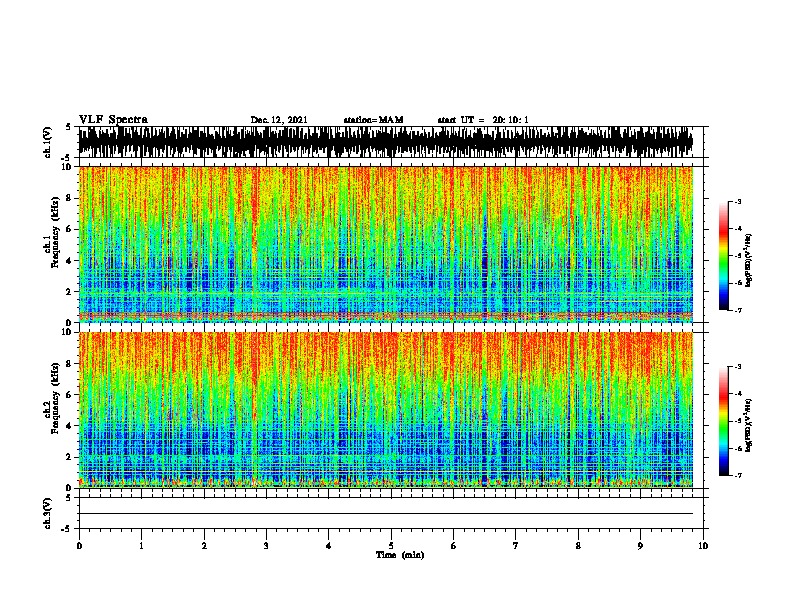Screen dimensions: 792x612
Task: Click the "-3" label on ch.2 color bar
Action: click(x=738, y=367)
